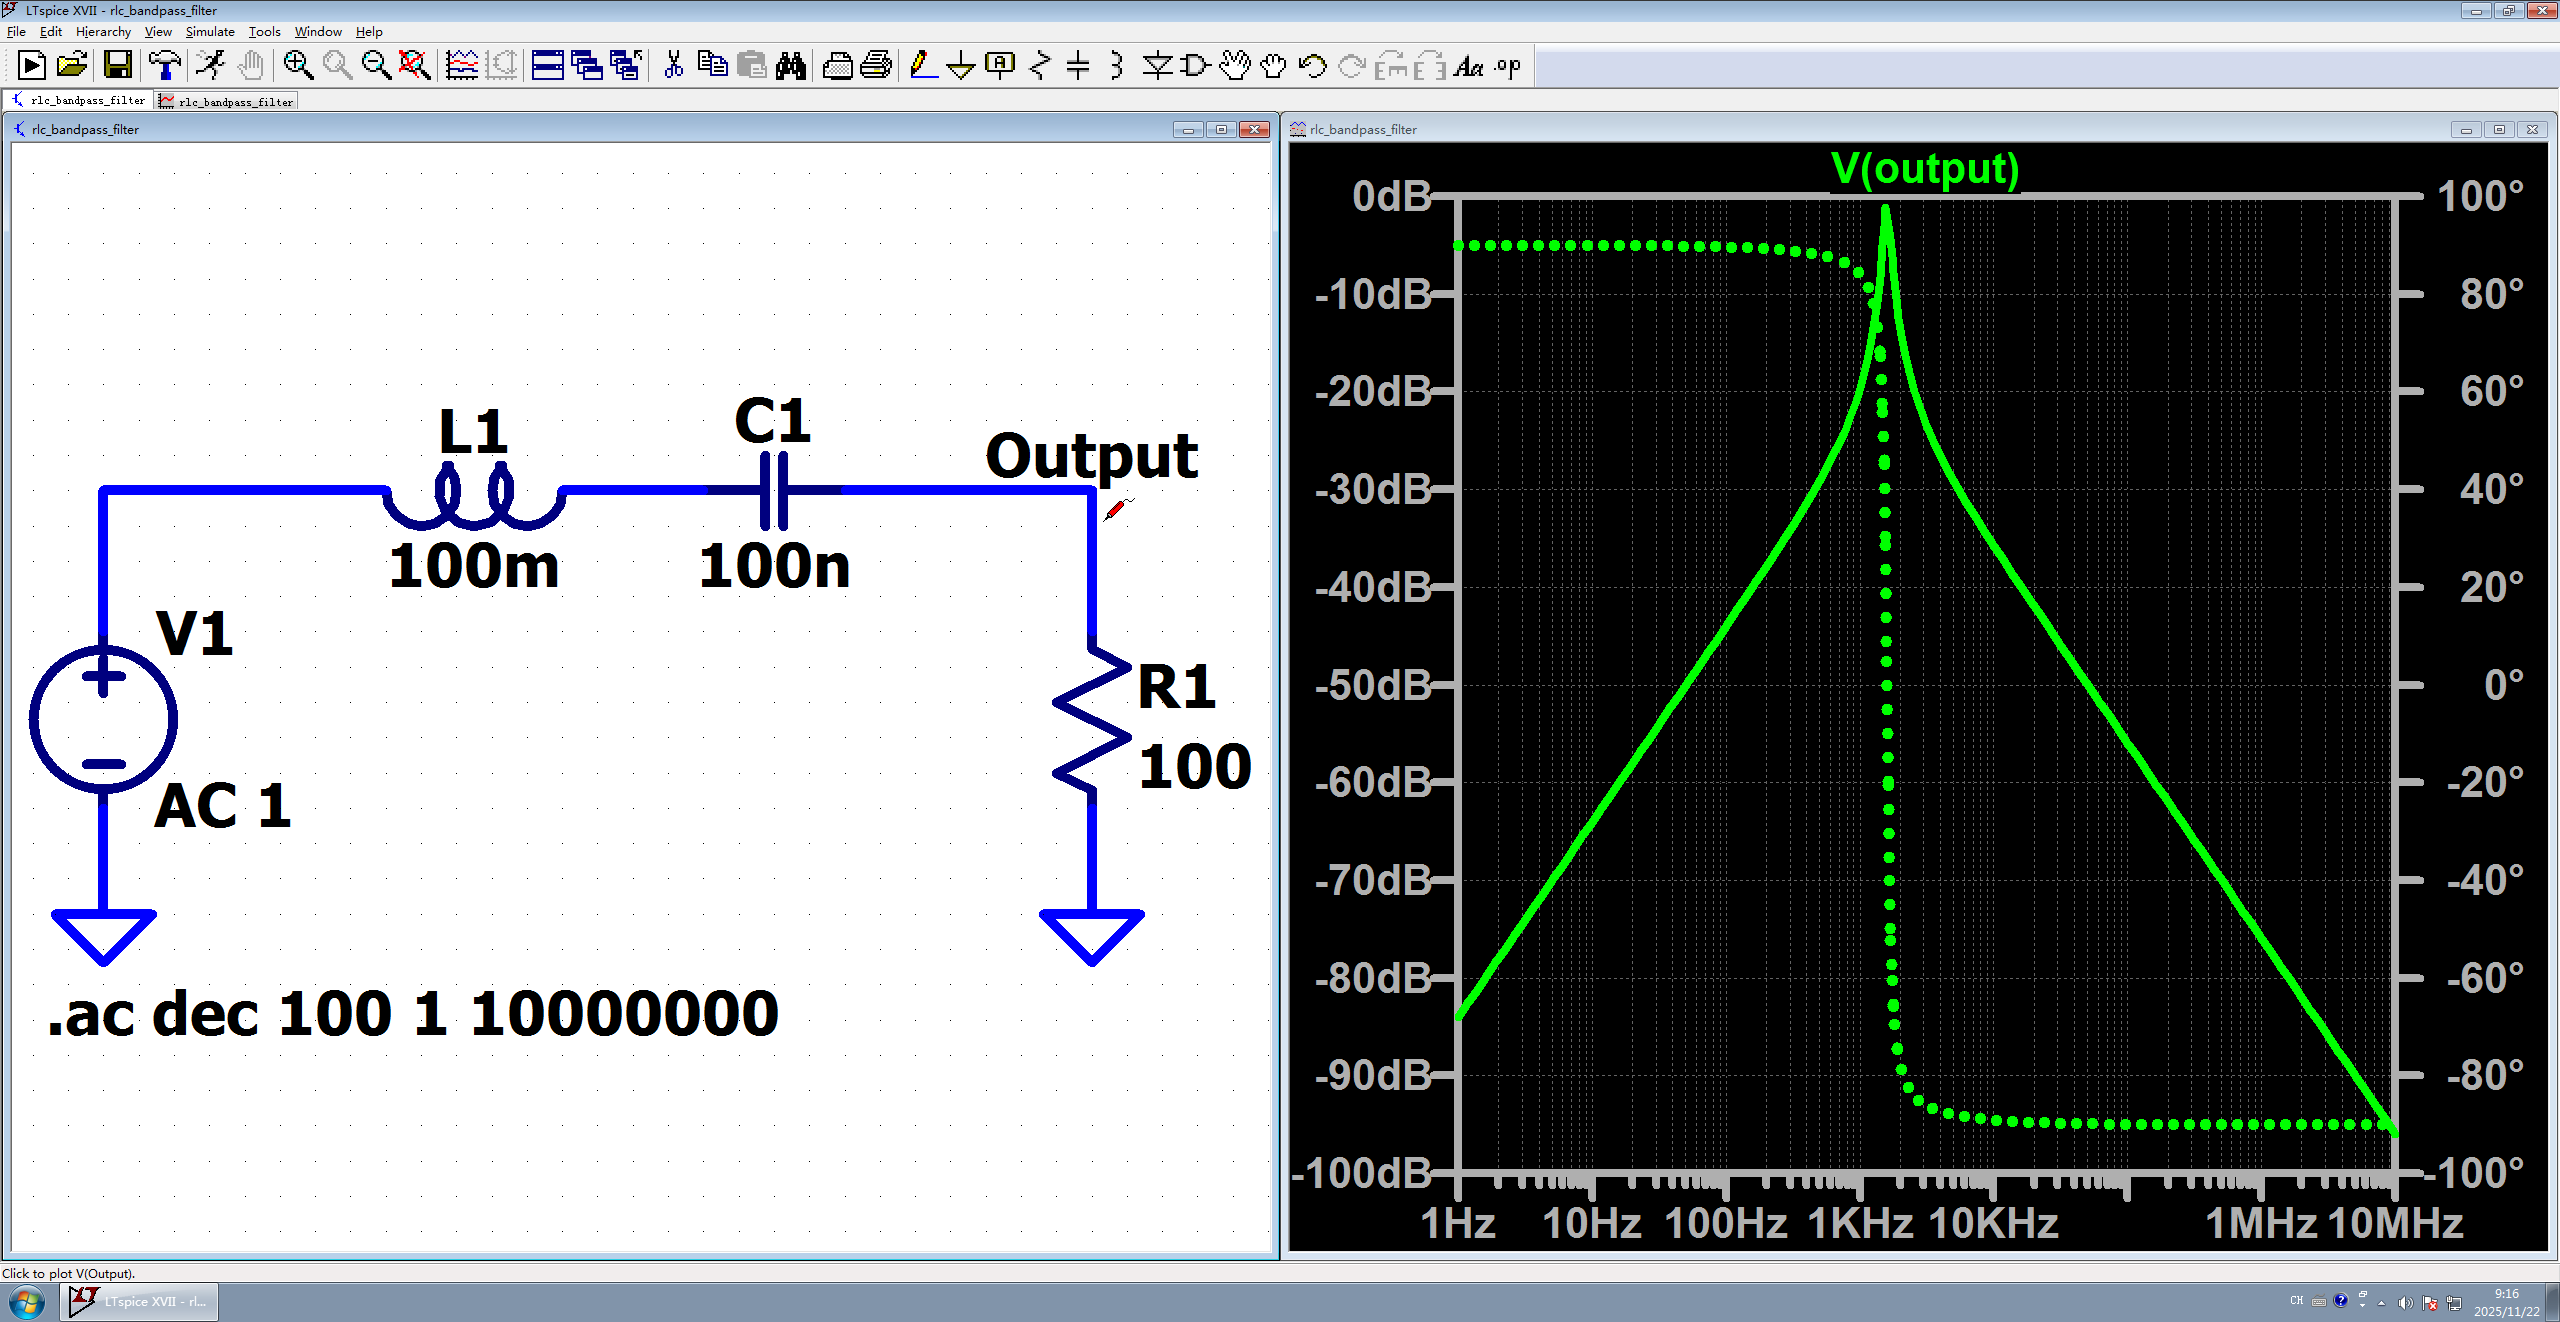Select the Resistor component tool

tap(1040, 66)
